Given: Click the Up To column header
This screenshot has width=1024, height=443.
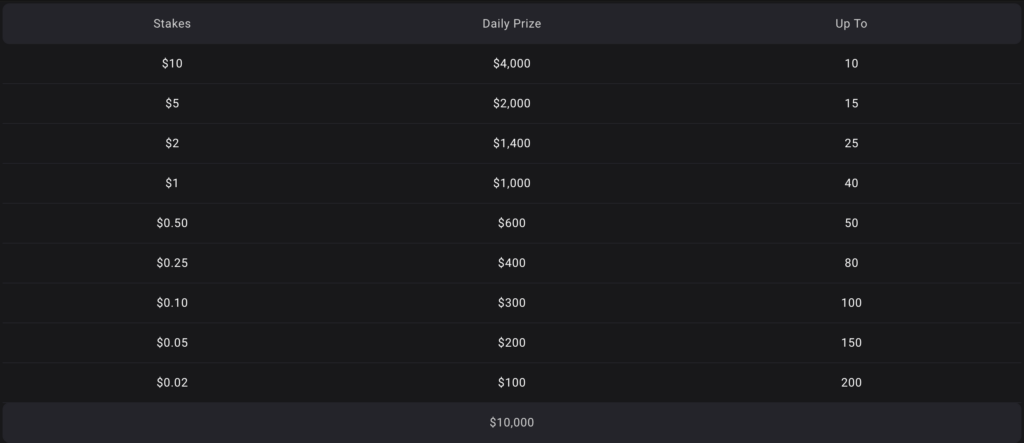Looking at the screenshot, I should pyautogui.click(x=851, y=23).
